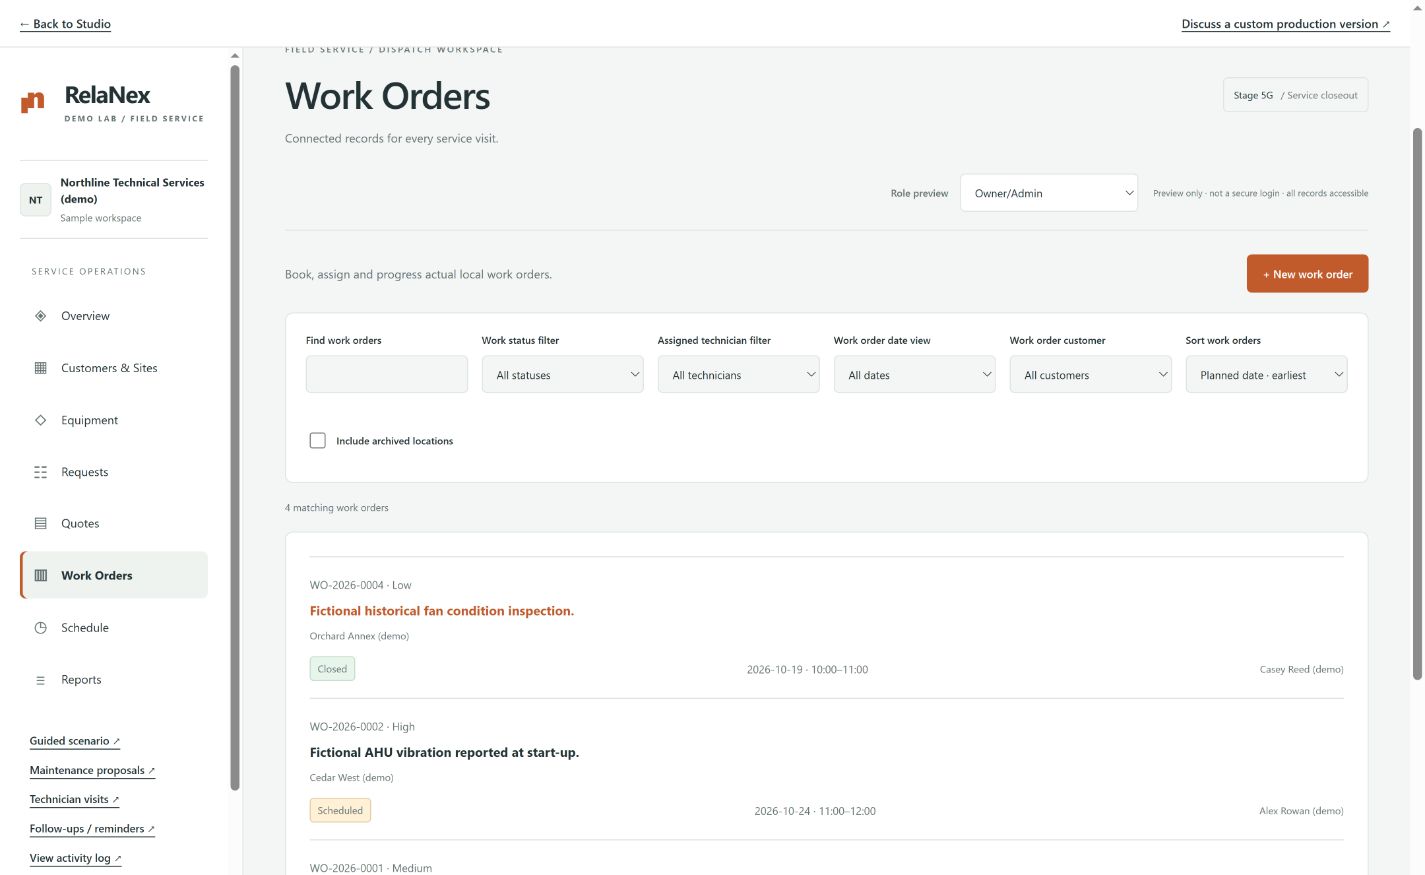Open Reports in sidebar navigation
This screenshot has height=875, width=1425.
[x=114, y=680]
